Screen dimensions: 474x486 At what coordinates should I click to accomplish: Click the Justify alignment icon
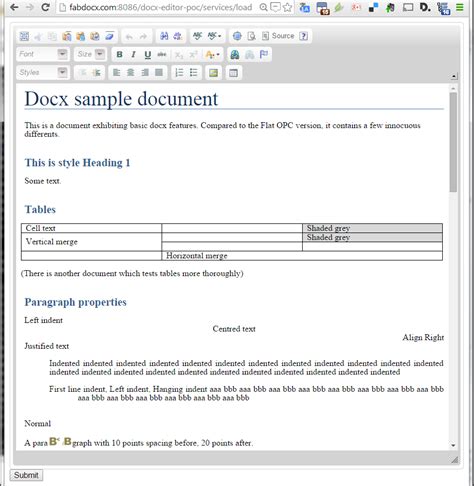pyautogui.click(x=159, y=72)
